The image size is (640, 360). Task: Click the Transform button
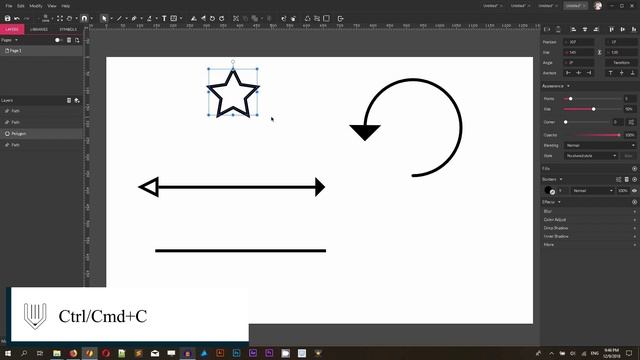(x=621, y=63)
